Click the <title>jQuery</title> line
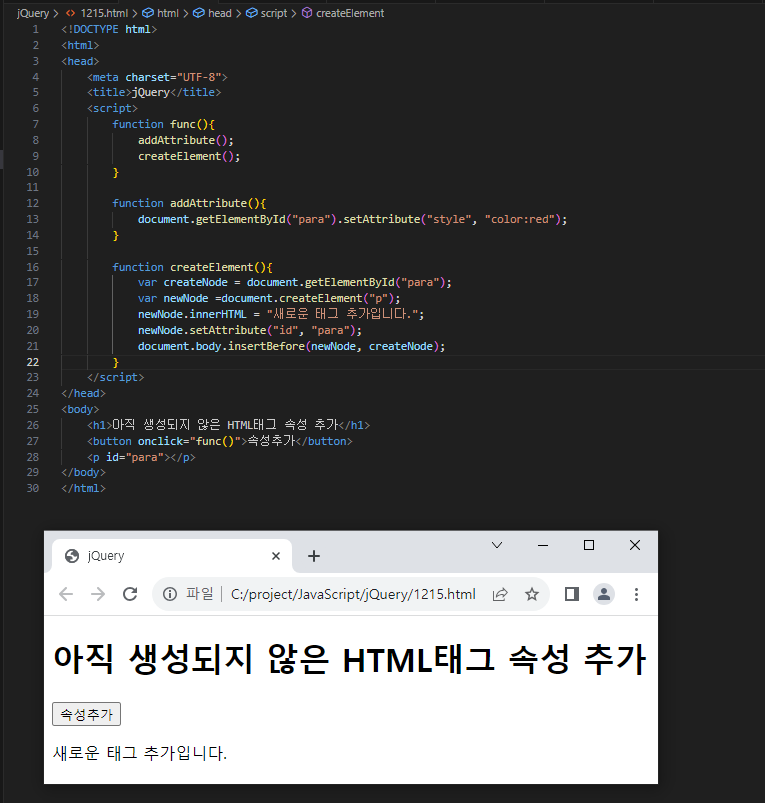Screen dimensions: 765x803 pos(154,92)
